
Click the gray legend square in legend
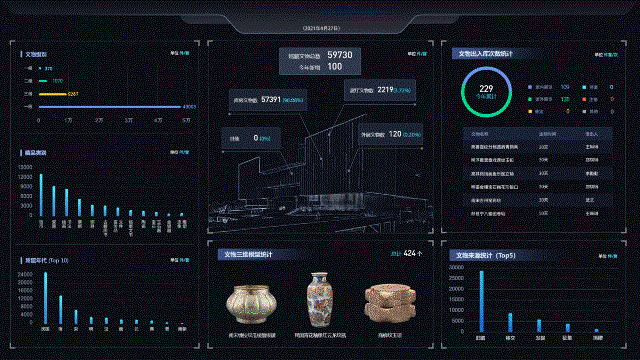click(x=584, y=111)
